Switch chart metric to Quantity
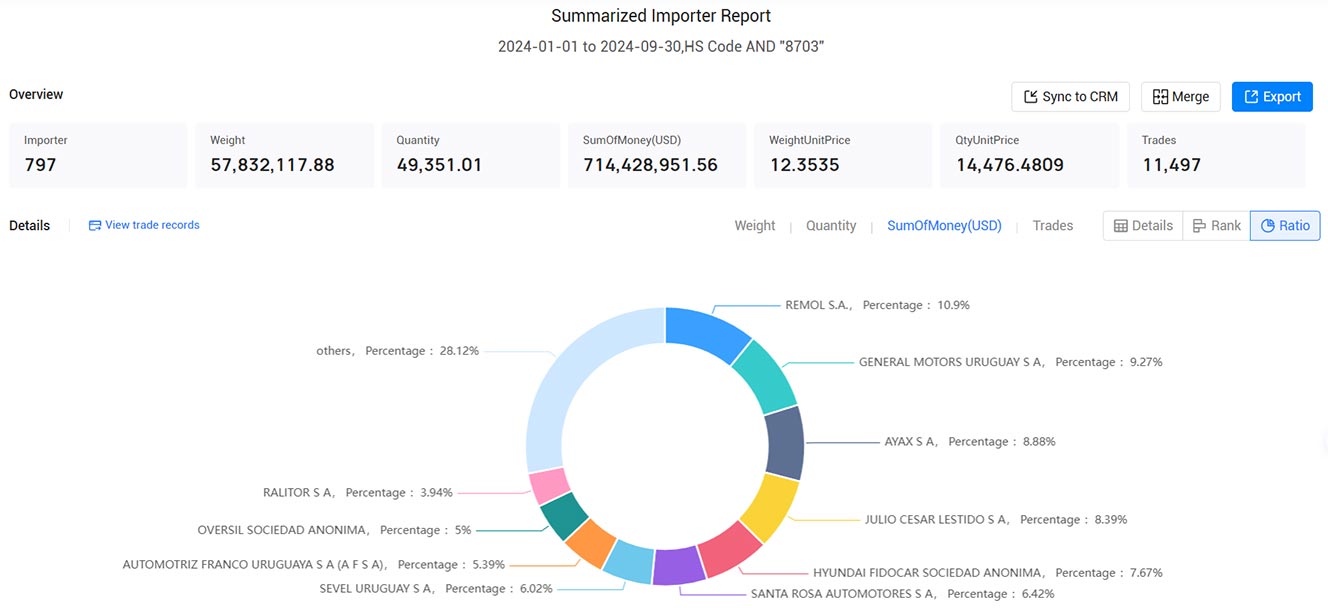 831,226
